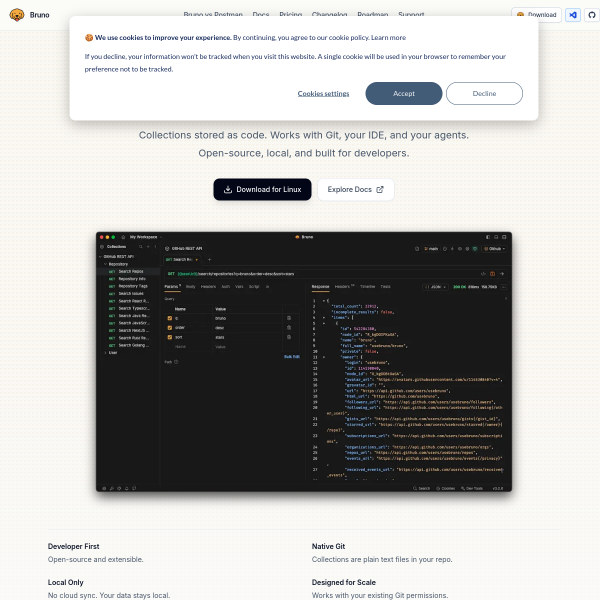The width and height of the screenshot is (600, 600).
Task: Open Dev Tools from the app status bar
Action: click(472, 489)
